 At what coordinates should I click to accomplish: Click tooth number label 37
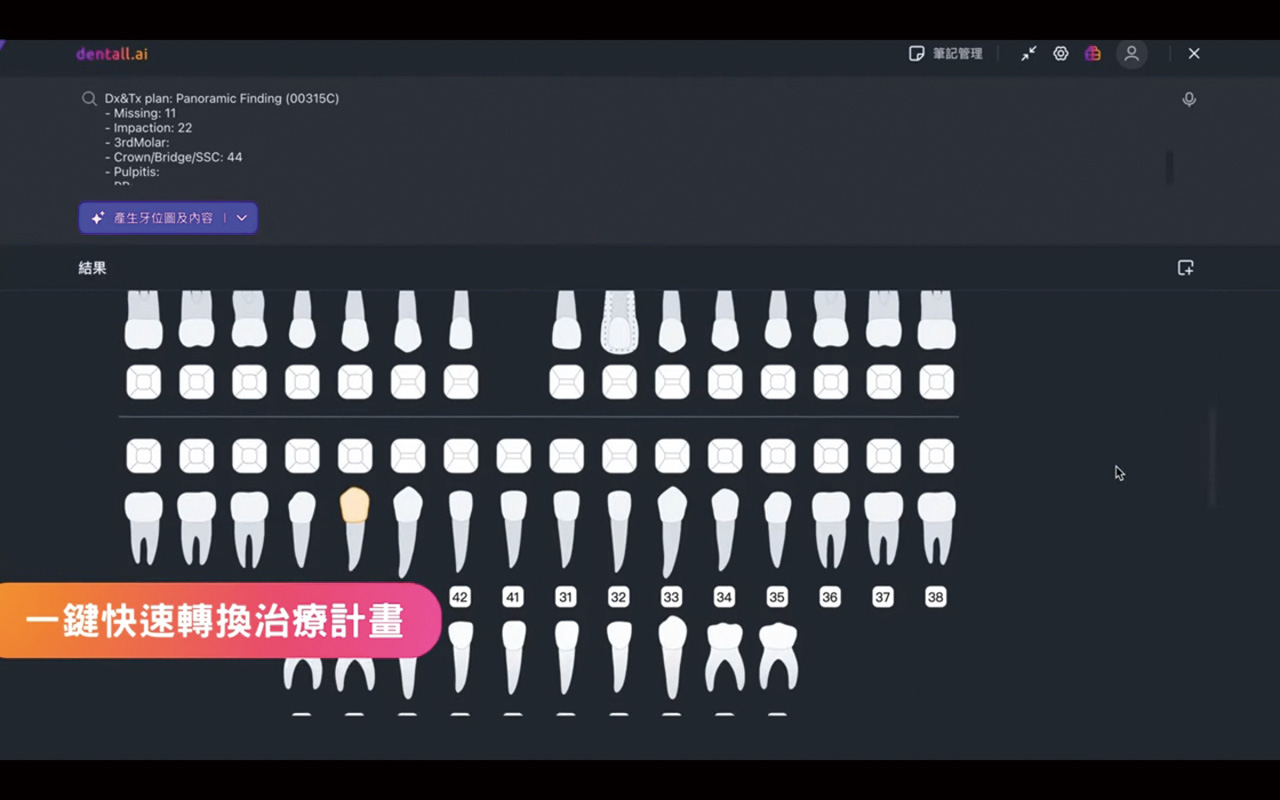coord(883,597)
